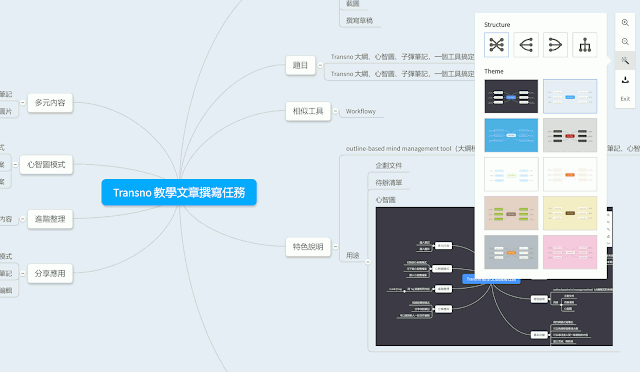640x372 pixels.
Task: Collapse the 多元內容 node toggle
Action: click(x=23, y=102)
